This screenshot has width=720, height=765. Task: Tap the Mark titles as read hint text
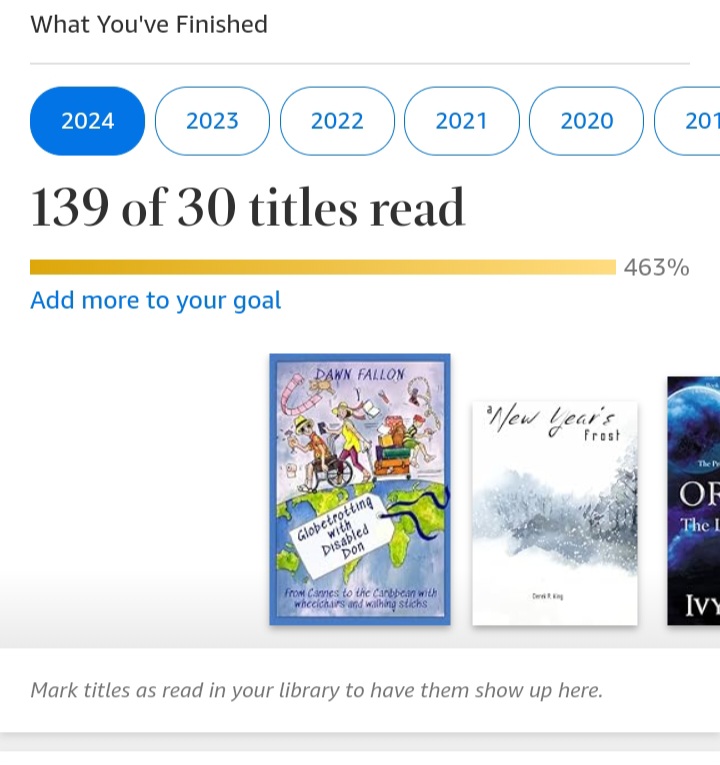point(316,690)
